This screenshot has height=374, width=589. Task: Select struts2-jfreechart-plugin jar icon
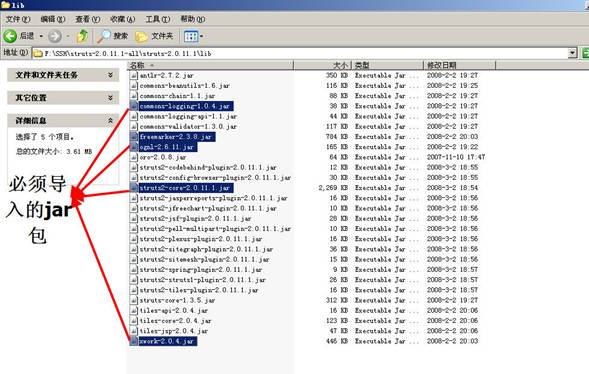point(134,208)
